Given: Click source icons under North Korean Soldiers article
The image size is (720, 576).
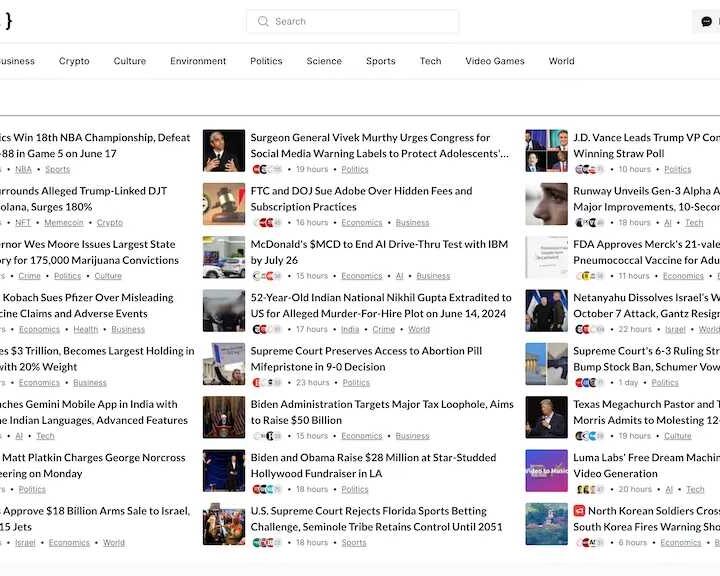Looking at the screenshot, I should coord(589,543).
